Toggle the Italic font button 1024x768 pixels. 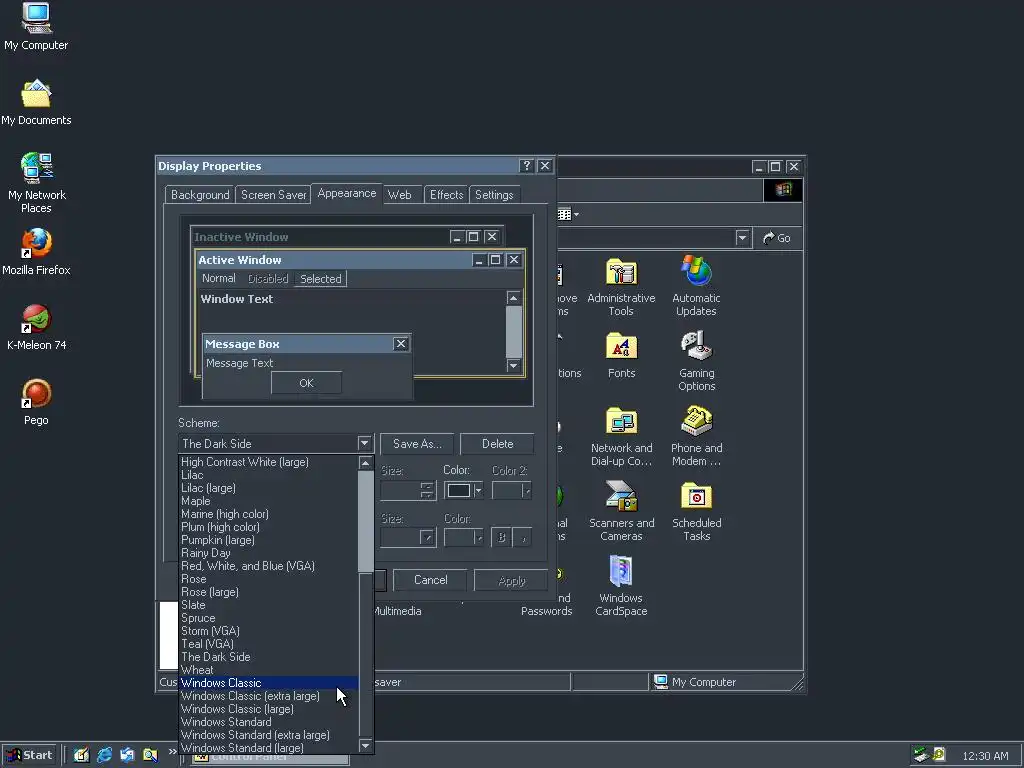tap(522, 537)
